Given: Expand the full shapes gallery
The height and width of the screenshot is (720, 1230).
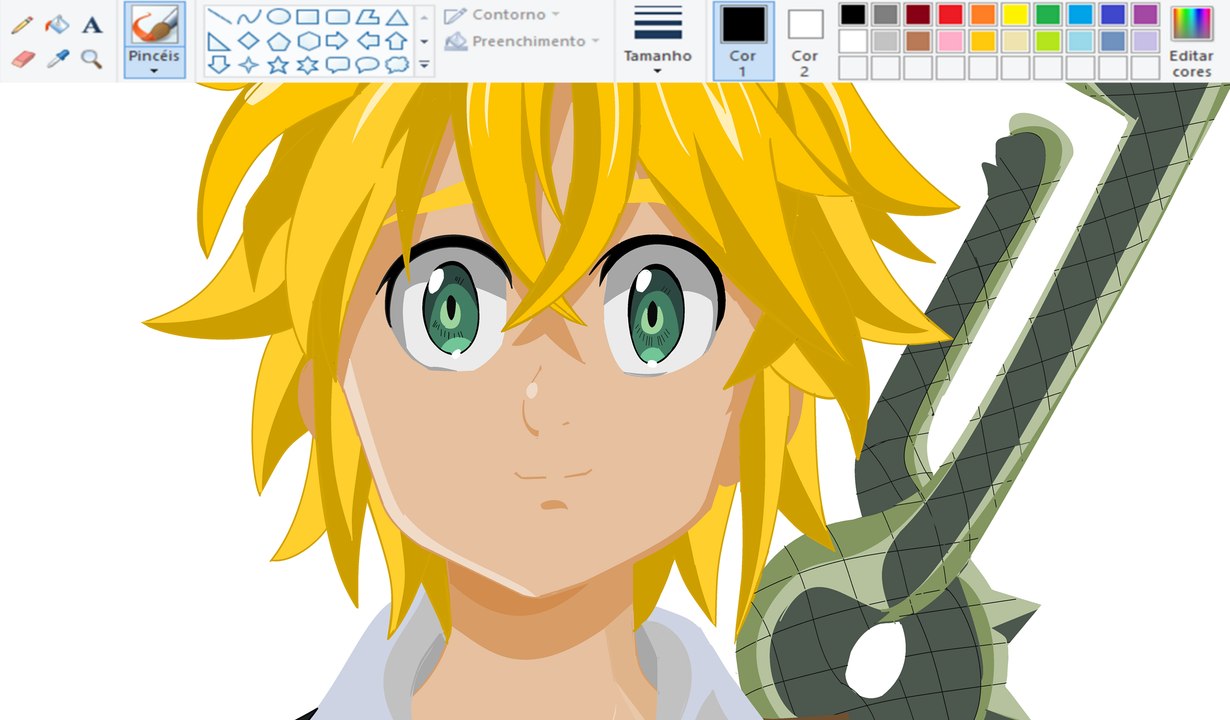Looking at the screenshot, I should [x=424, y=65].
